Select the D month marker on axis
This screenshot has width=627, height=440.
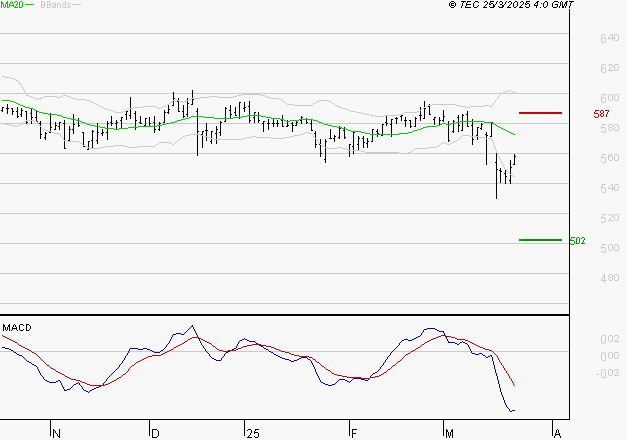pos(155,434)
